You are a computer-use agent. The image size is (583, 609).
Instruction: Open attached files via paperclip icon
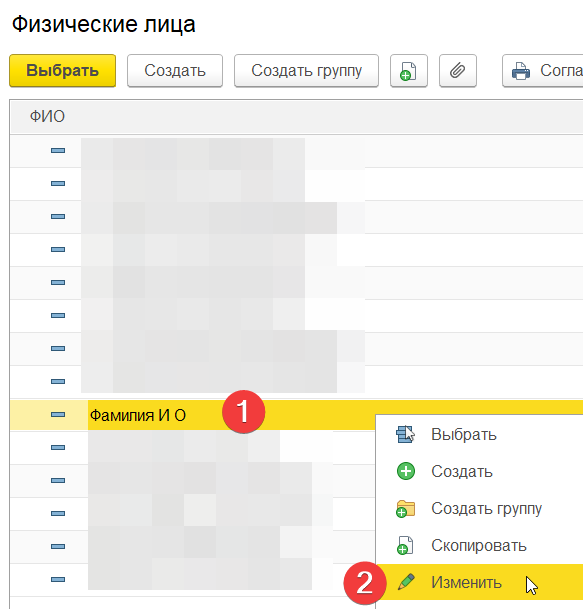tap(458, 71)
